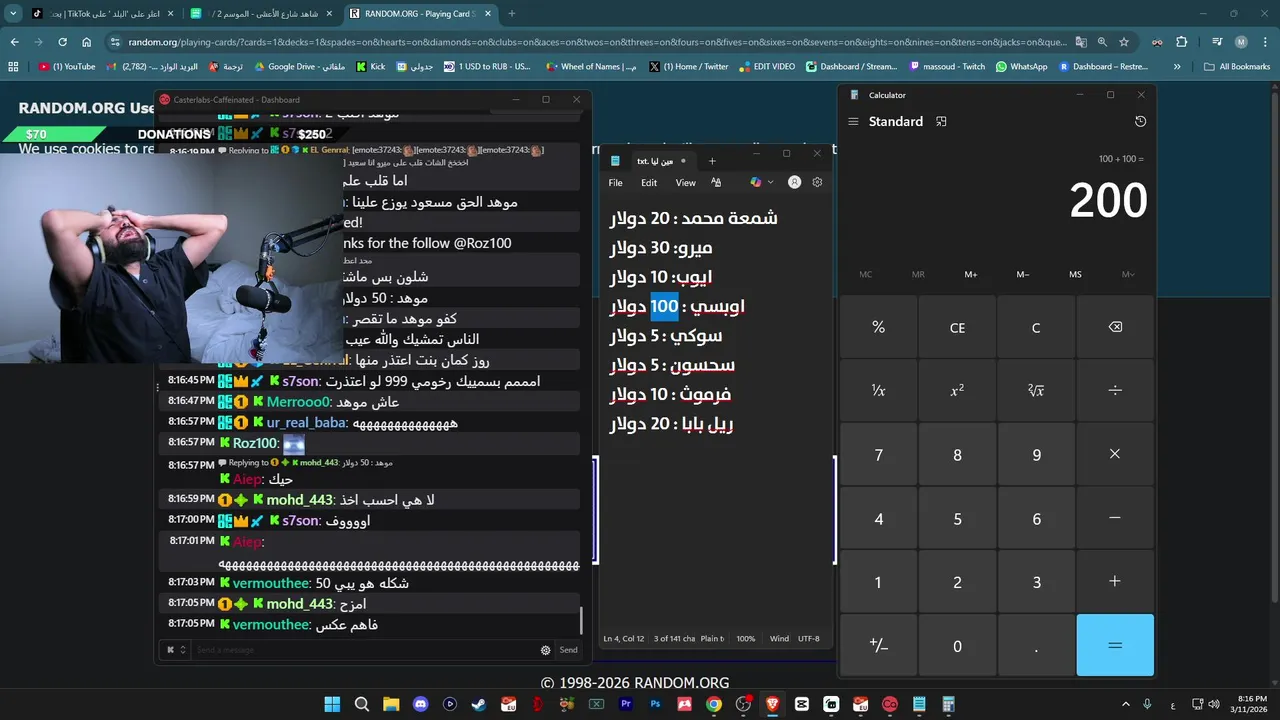This screenshot has width=1280, height=720.
Task: Click 'Ln 4, Col 12' in Notepad status bar
Action: pos(624,639)
